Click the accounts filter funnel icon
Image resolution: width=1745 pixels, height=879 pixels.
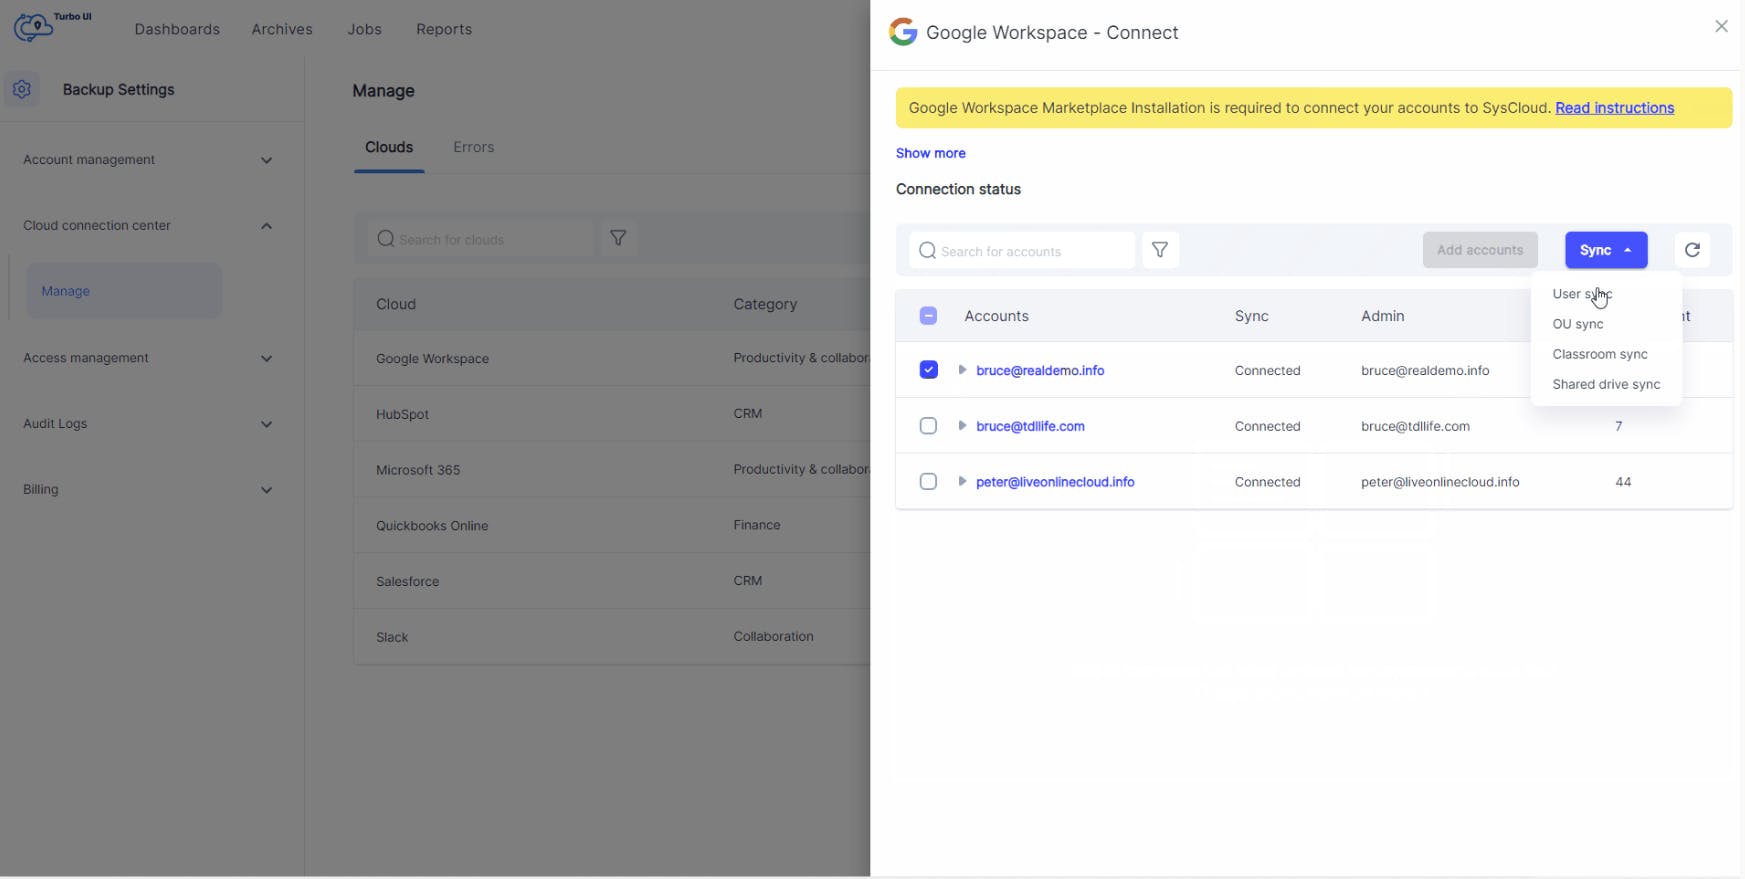click(x=1160, y=250)
